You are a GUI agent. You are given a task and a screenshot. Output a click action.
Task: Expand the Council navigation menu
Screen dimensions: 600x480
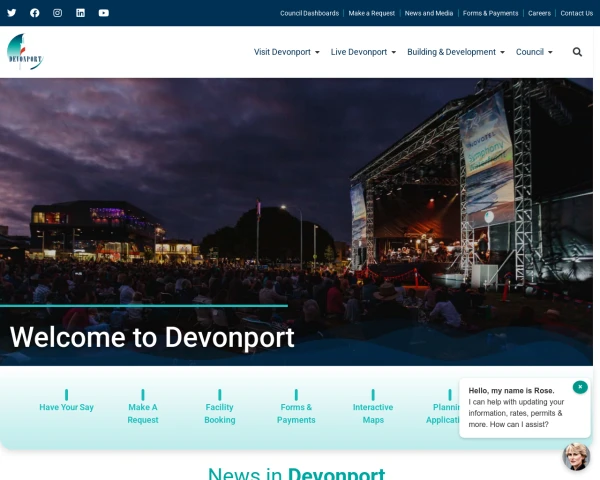click(534, 52)
